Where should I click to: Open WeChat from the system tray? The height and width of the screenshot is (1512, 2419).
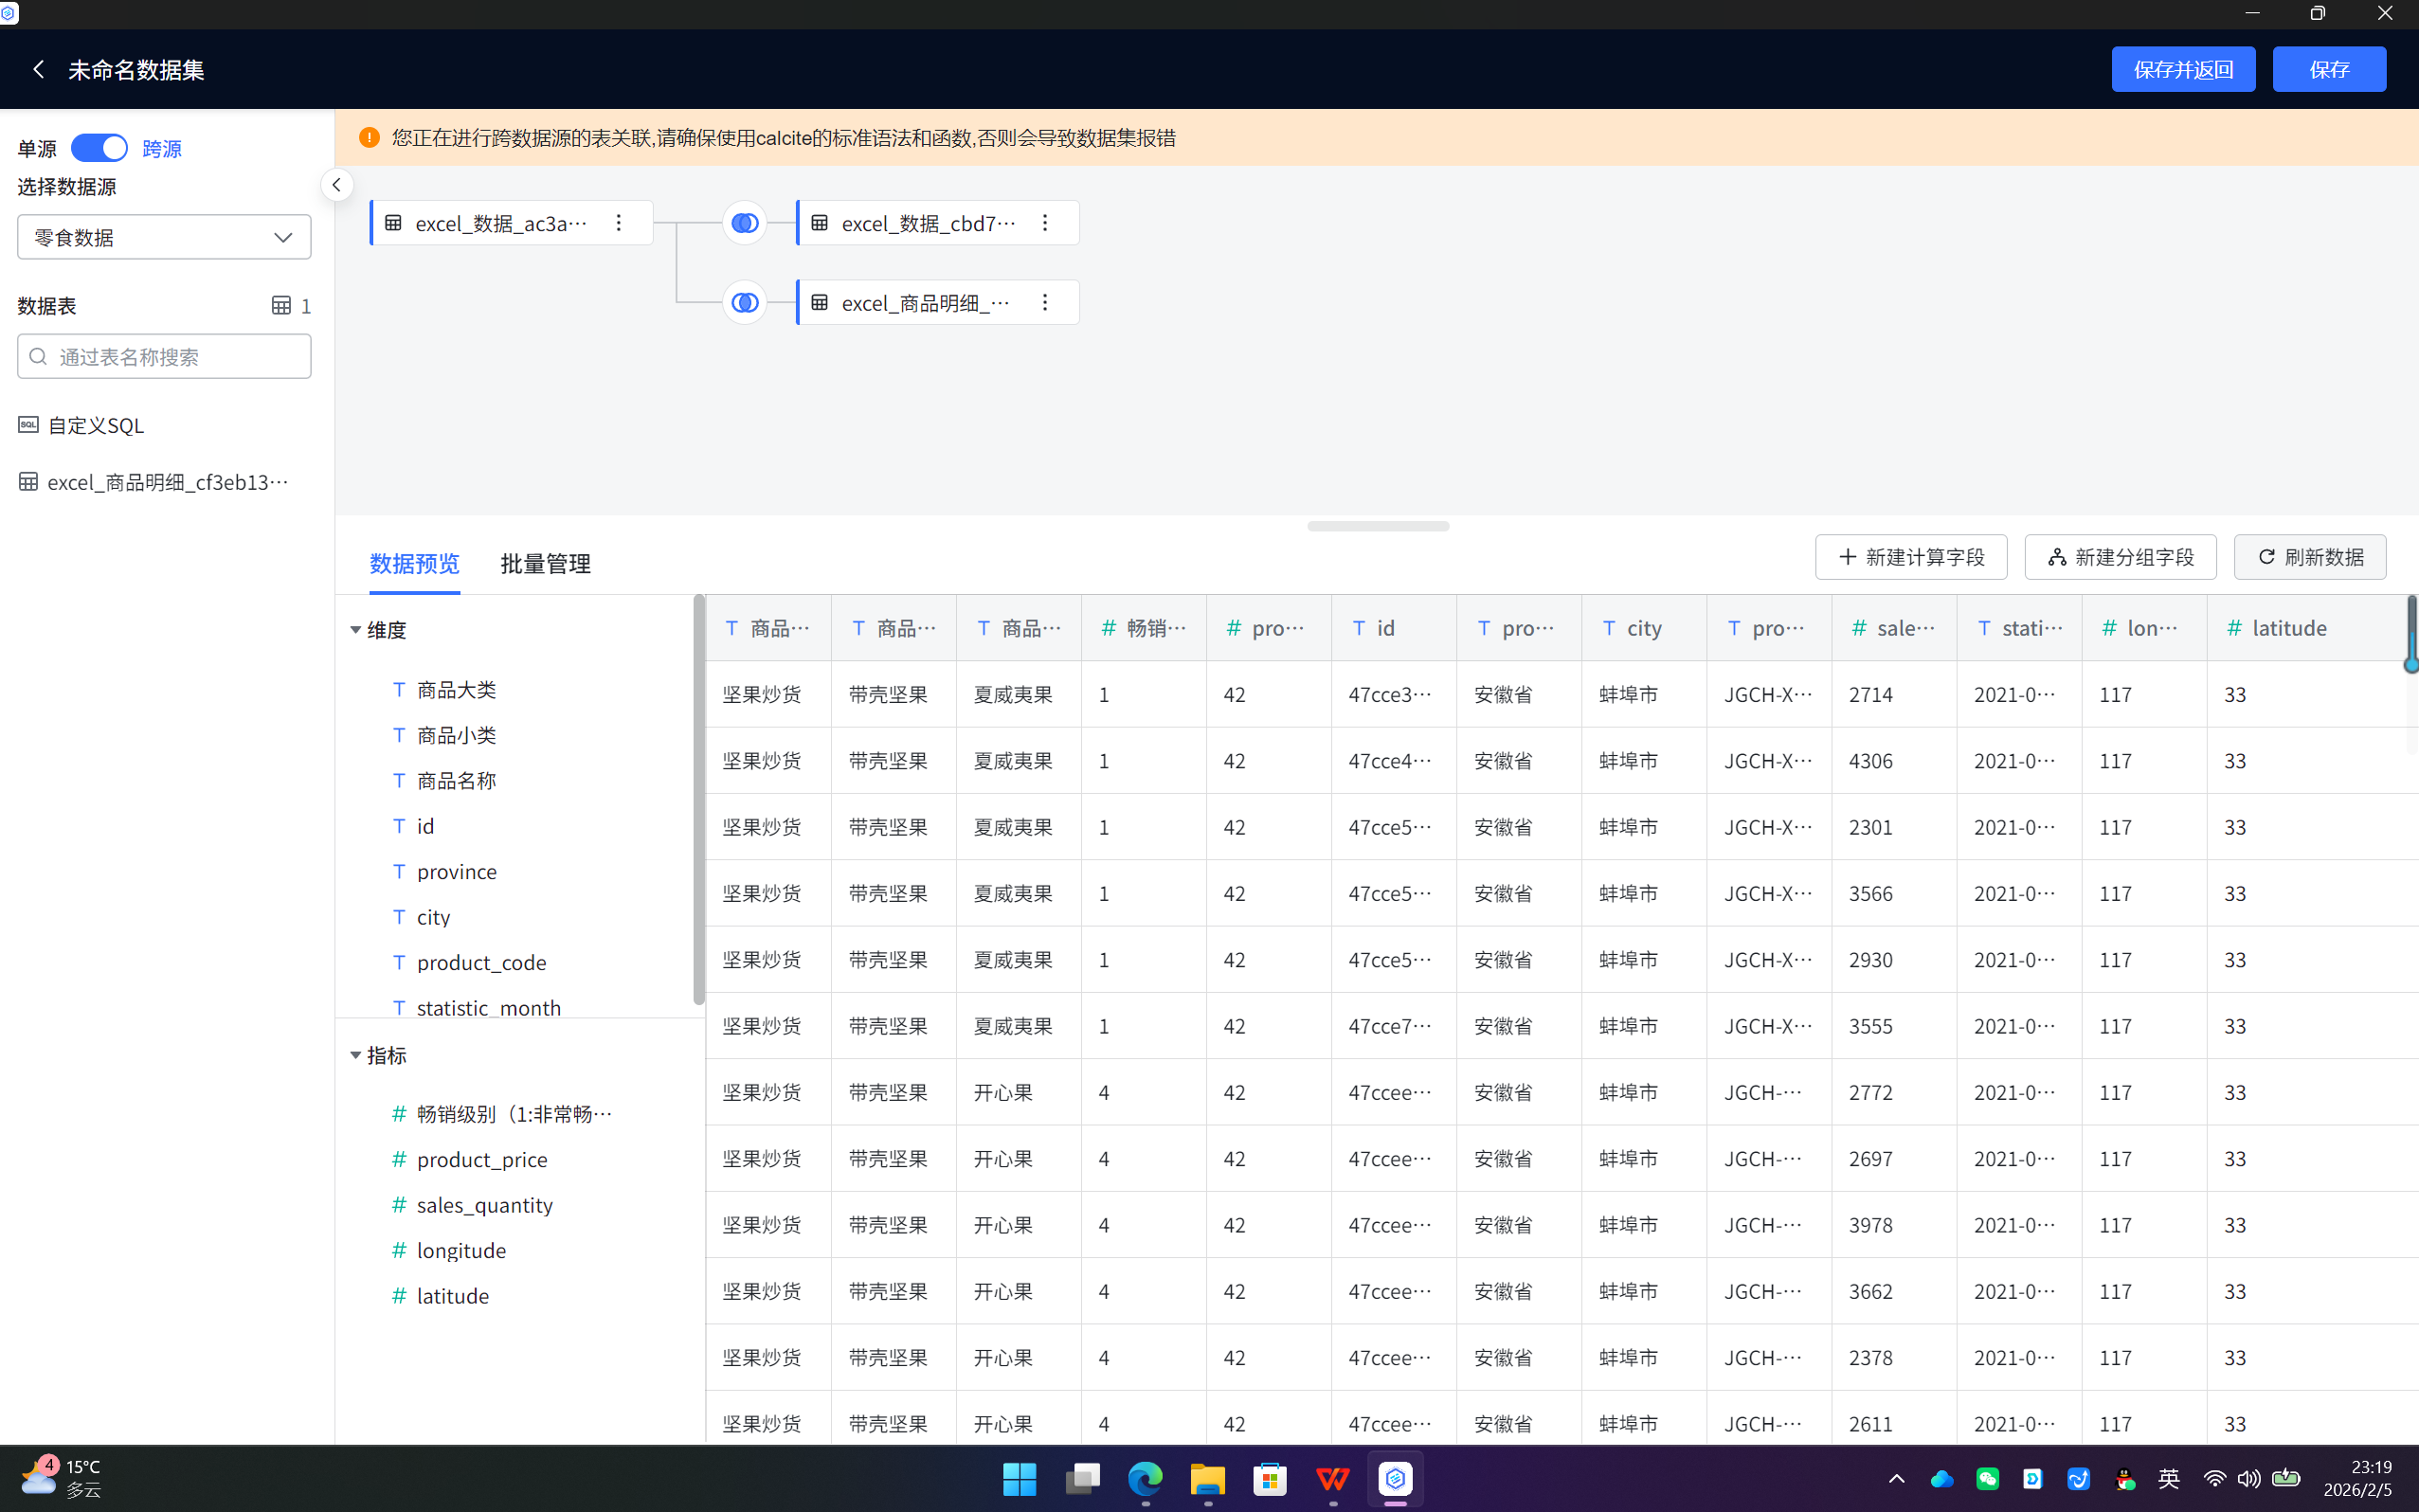point(1987,1478)
